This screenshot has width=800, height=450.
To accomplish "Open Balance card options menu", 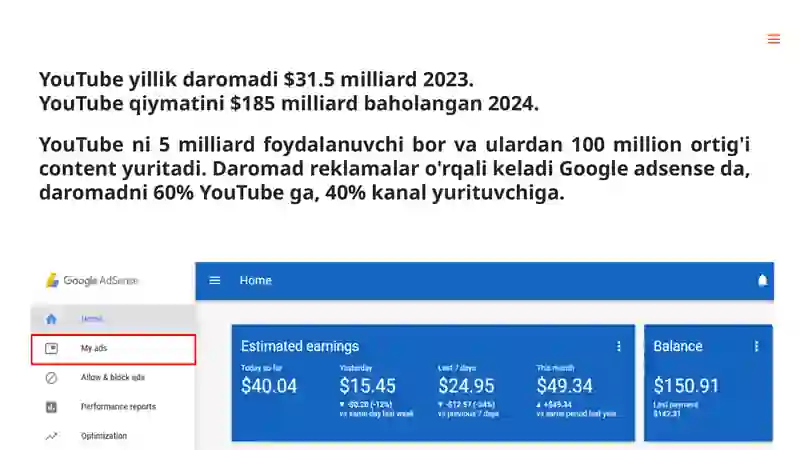I will (756, 346).
